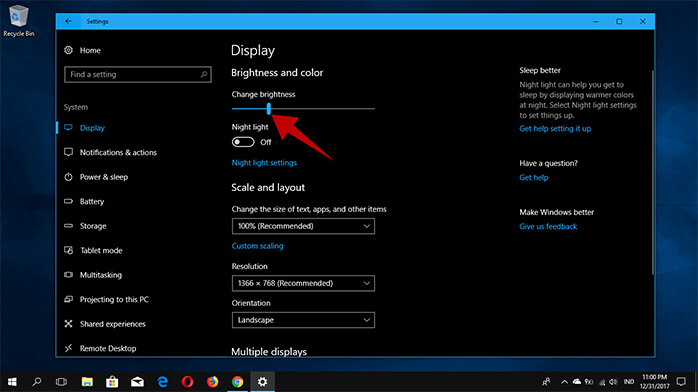Open the Orientation dropdown
The width and height of the screenshot is (698, 392).
tap(303, 320)
